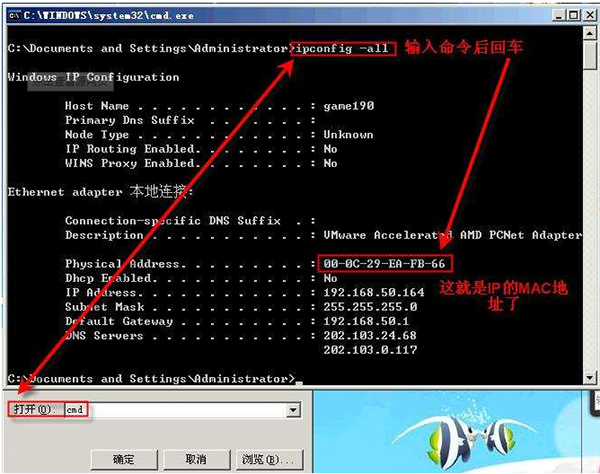Maximize the cmd.exe window
Viewport: 600px width, 474px height.
point(573,15)
